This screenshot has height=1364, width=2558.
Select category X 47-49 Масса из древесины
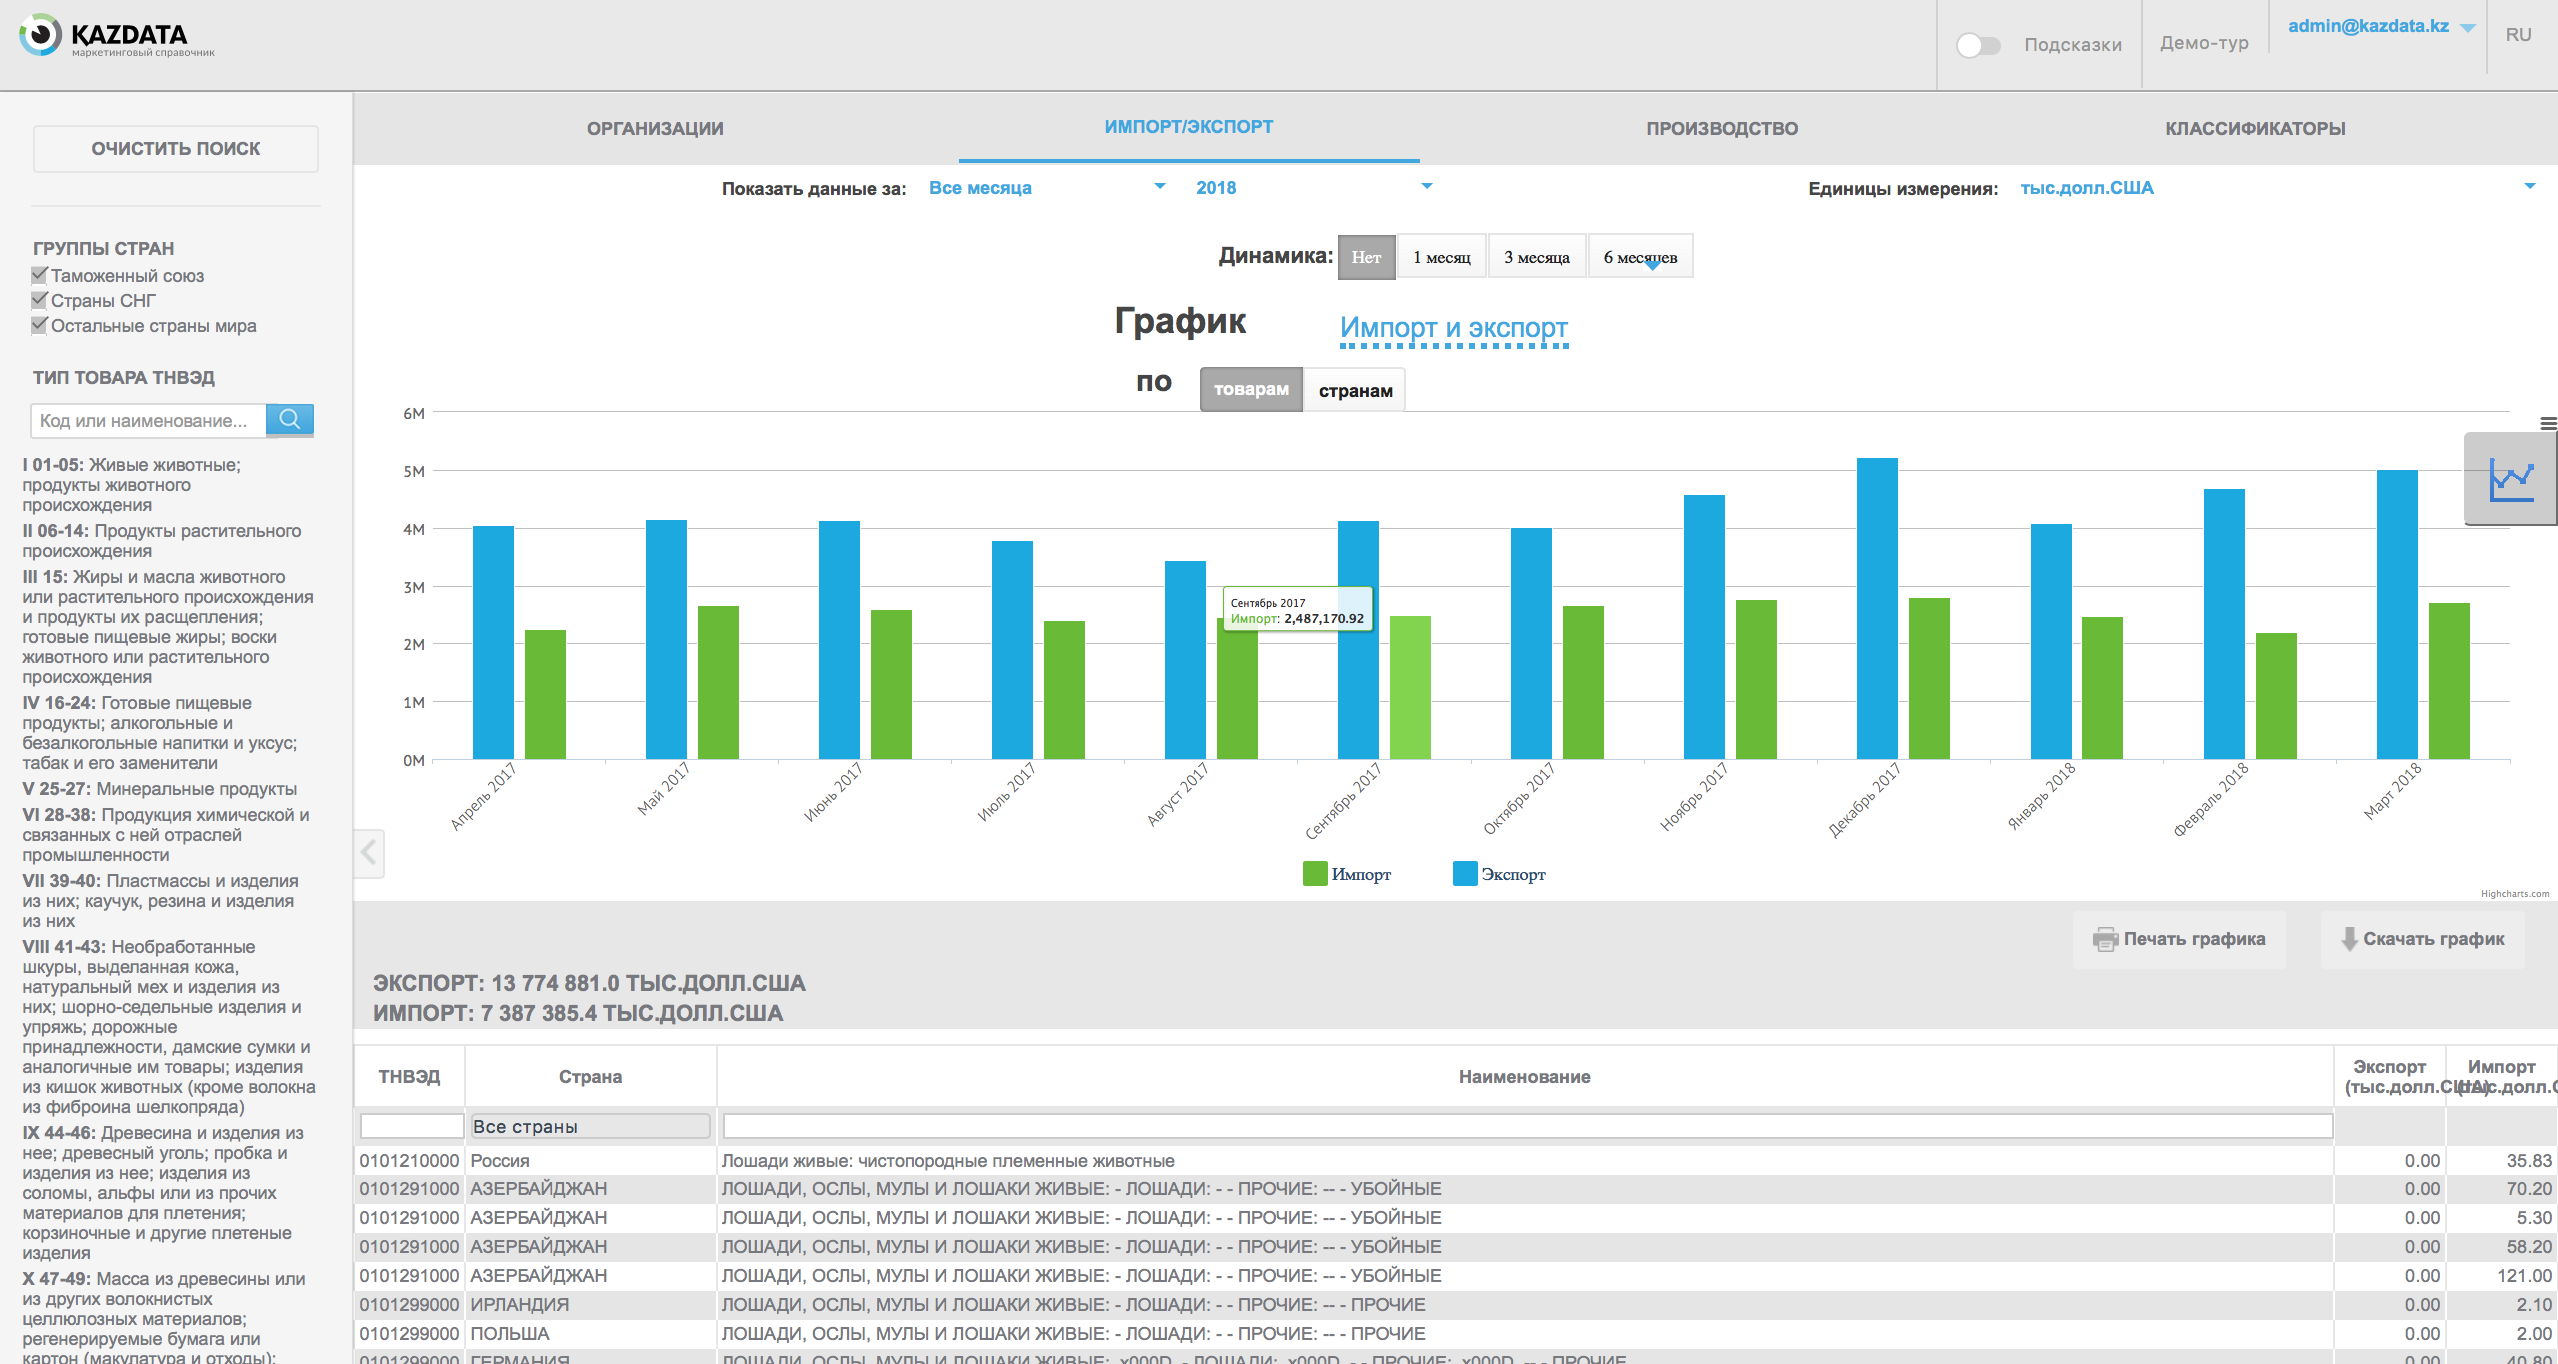click(164, 1319)
